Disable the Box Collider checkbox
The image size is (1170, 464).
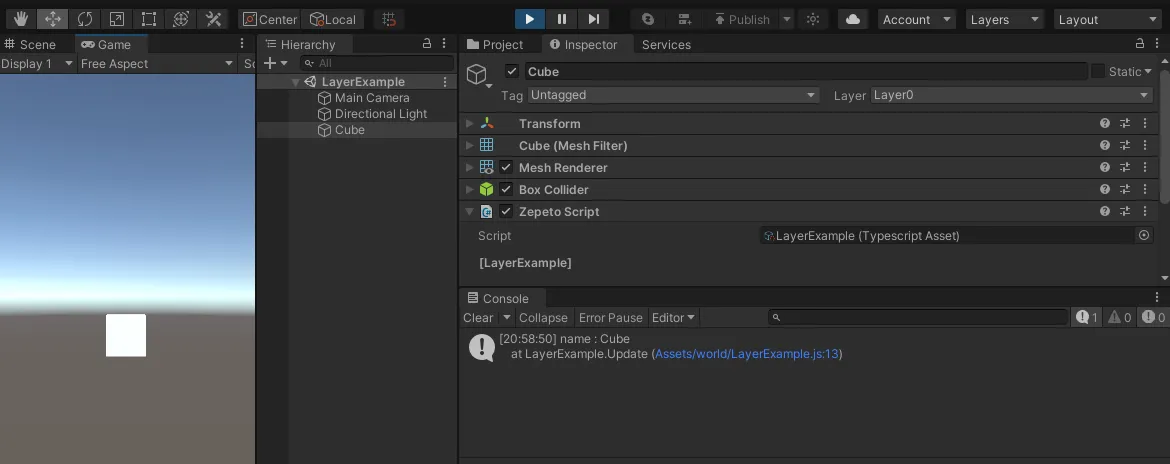[x=506, y=189]
